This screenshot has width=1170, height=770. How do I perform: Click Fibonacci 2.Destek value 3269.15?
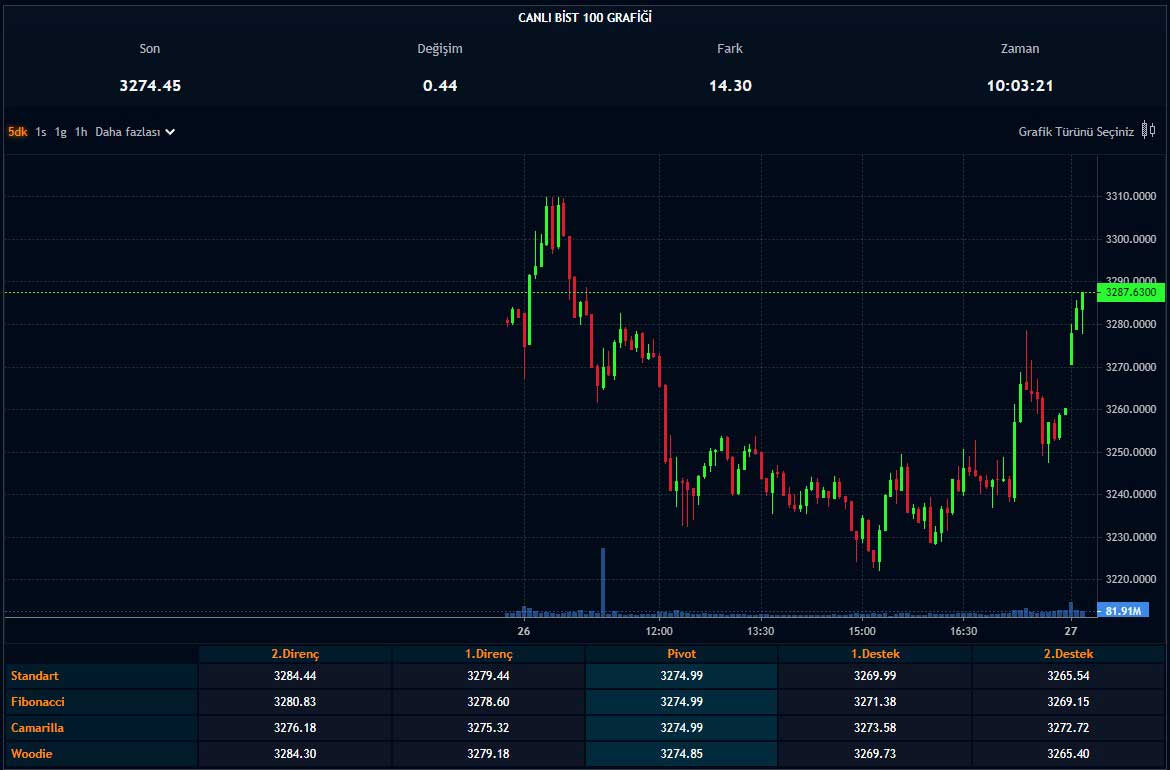tap(1069, 702)
